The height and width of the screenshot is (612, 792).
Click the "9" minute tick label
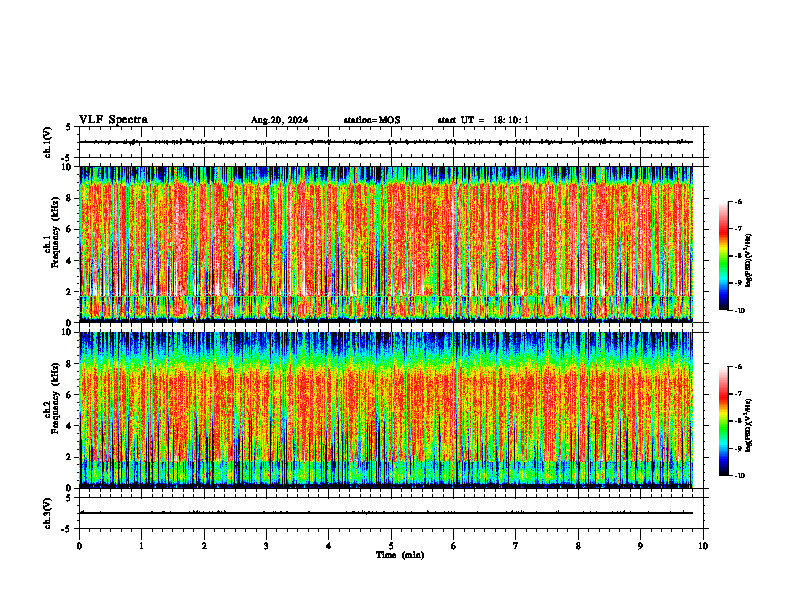point(640,546)
